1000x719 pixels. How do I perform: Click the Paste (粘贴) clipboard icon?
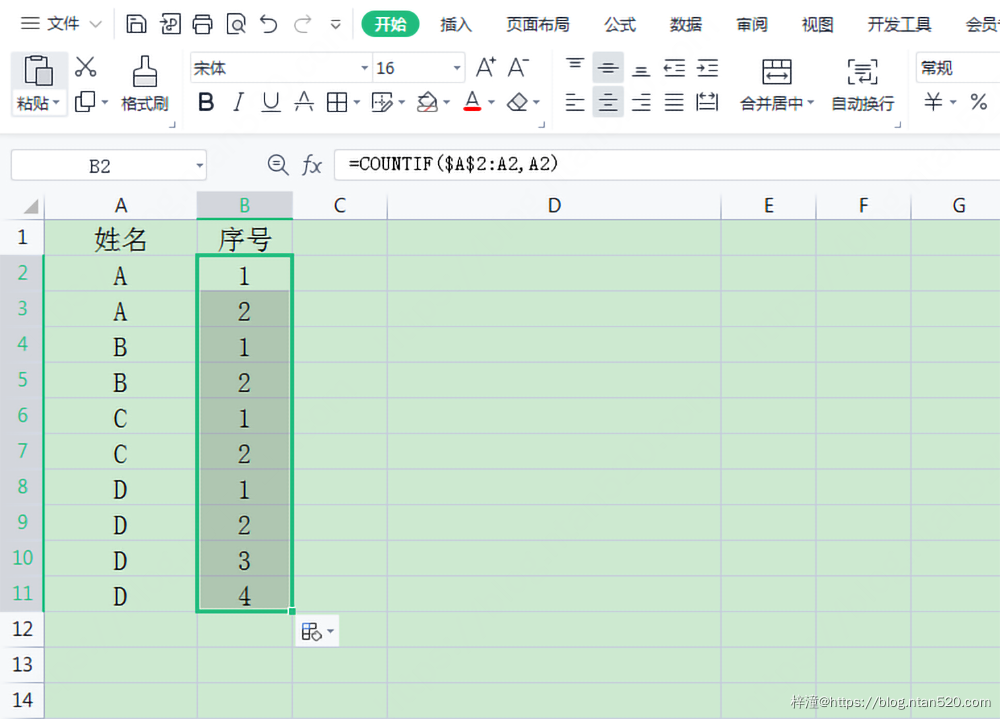click(38, 71)
